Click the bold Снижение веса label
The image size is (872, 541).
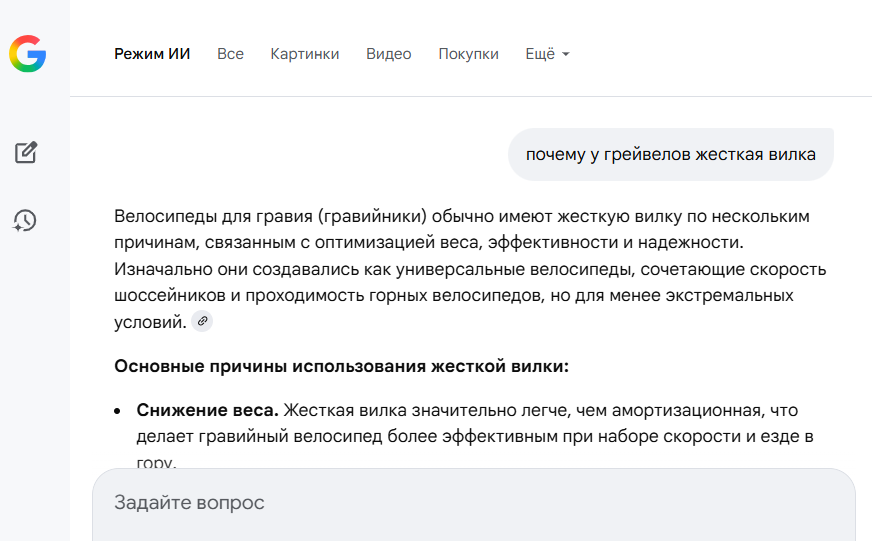(x=207, y=410)
